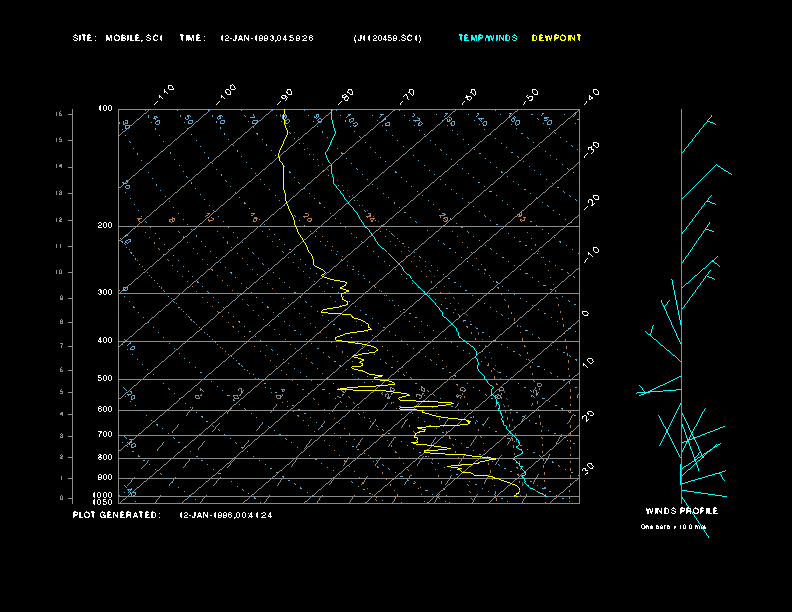Click the "7" tick on the height scale
Screen dimensions: 792x612
coord(62,346)
